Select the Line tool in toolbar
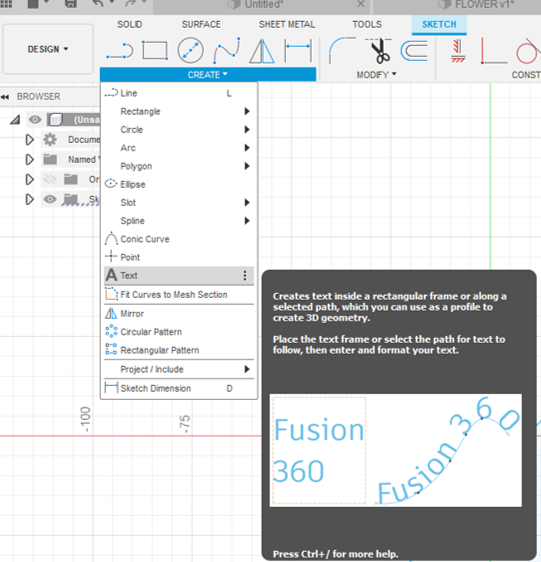Screen dimensions: 541x562 pos(120,51)
